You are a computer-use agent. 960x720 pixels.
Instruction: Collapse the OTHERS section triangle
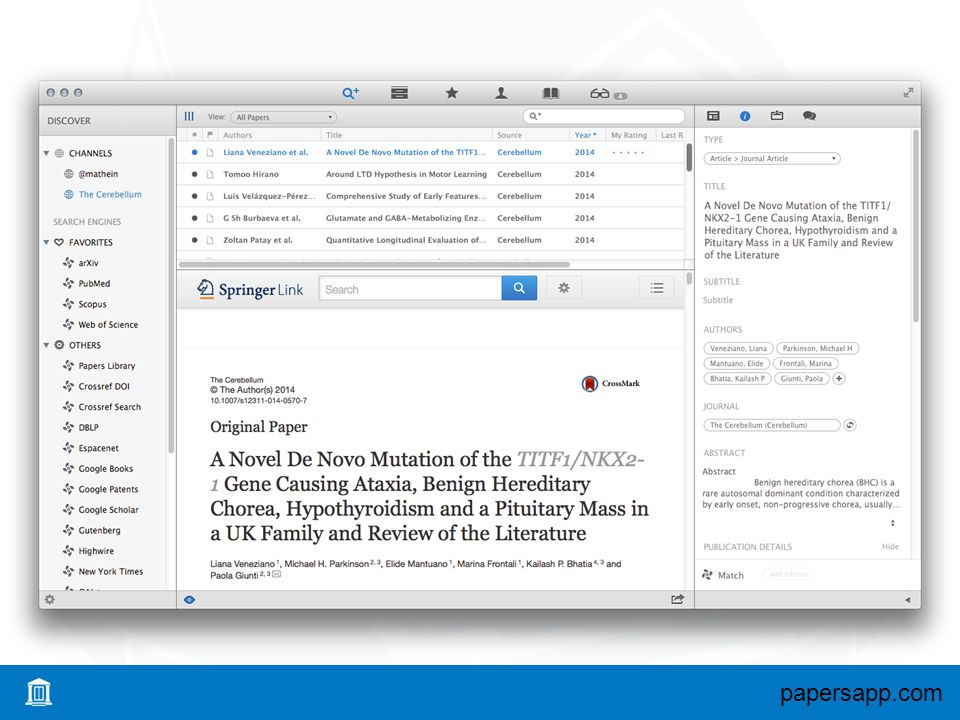[47, 345]
